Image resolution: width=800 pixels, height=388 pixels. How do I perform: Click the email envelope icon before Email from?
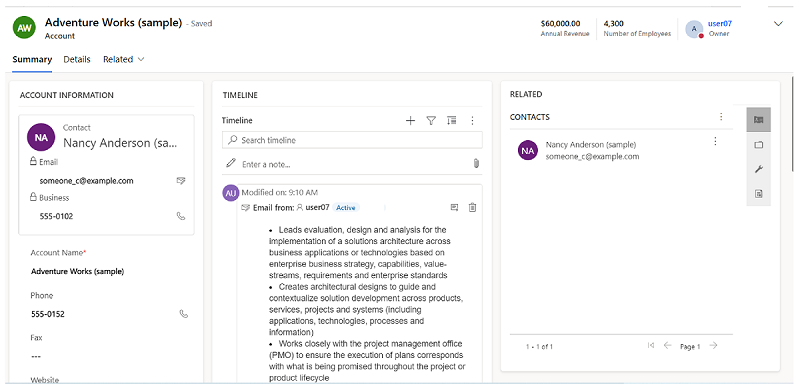click(x=245, y=208)
